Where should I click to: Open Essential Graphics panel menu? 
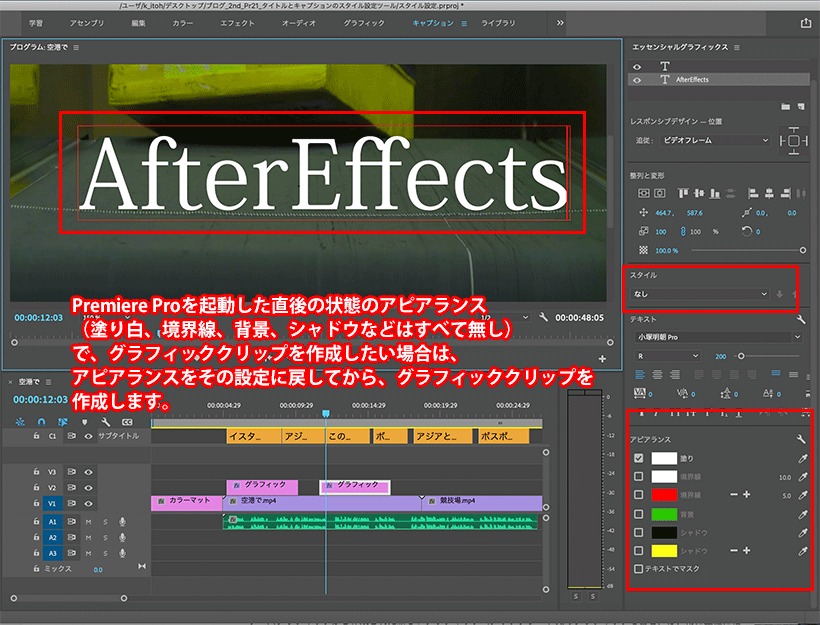tap(737, 48)
